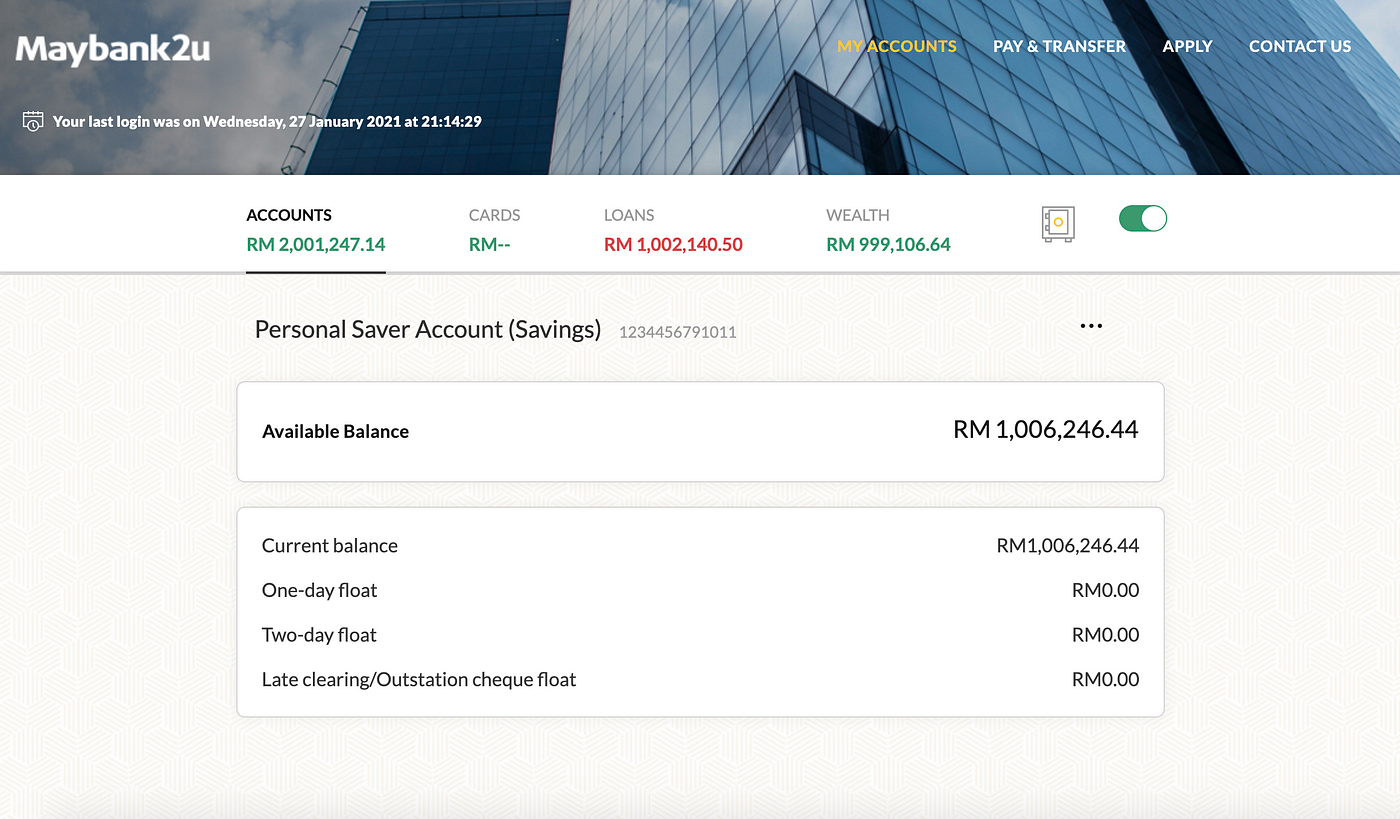The image size is (1400, 819).
Task: Open PAY & TRANSFER menu
Action: 1059,46
